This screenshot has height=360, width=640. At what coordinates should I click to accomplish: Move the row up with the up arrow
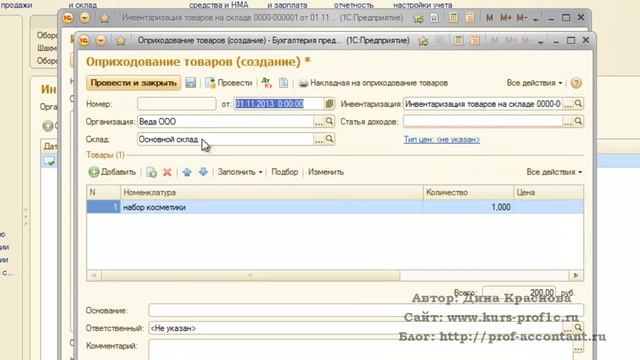tap(187, 172)
